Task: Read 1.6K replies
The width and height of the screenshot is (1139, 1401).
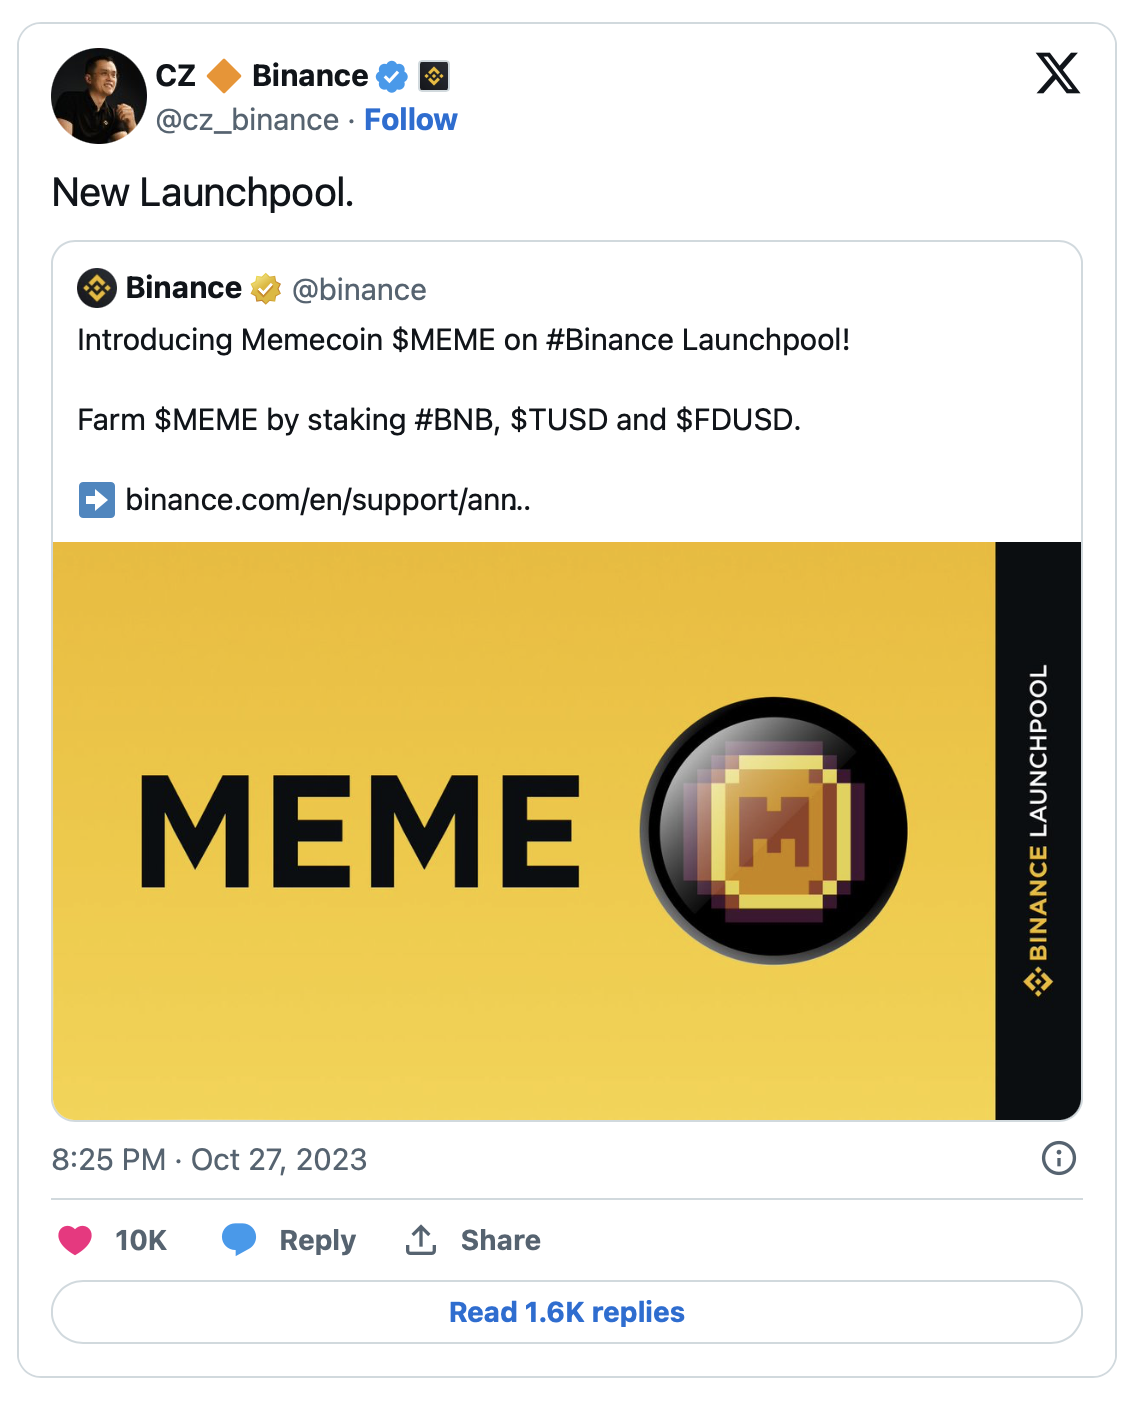Action: 567,1312
